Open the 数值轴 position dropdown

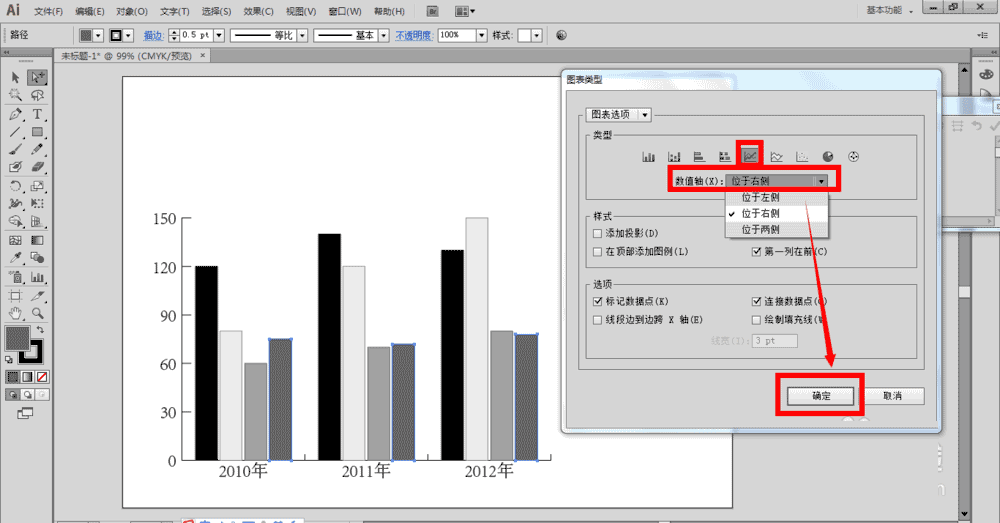pos(776,181)
